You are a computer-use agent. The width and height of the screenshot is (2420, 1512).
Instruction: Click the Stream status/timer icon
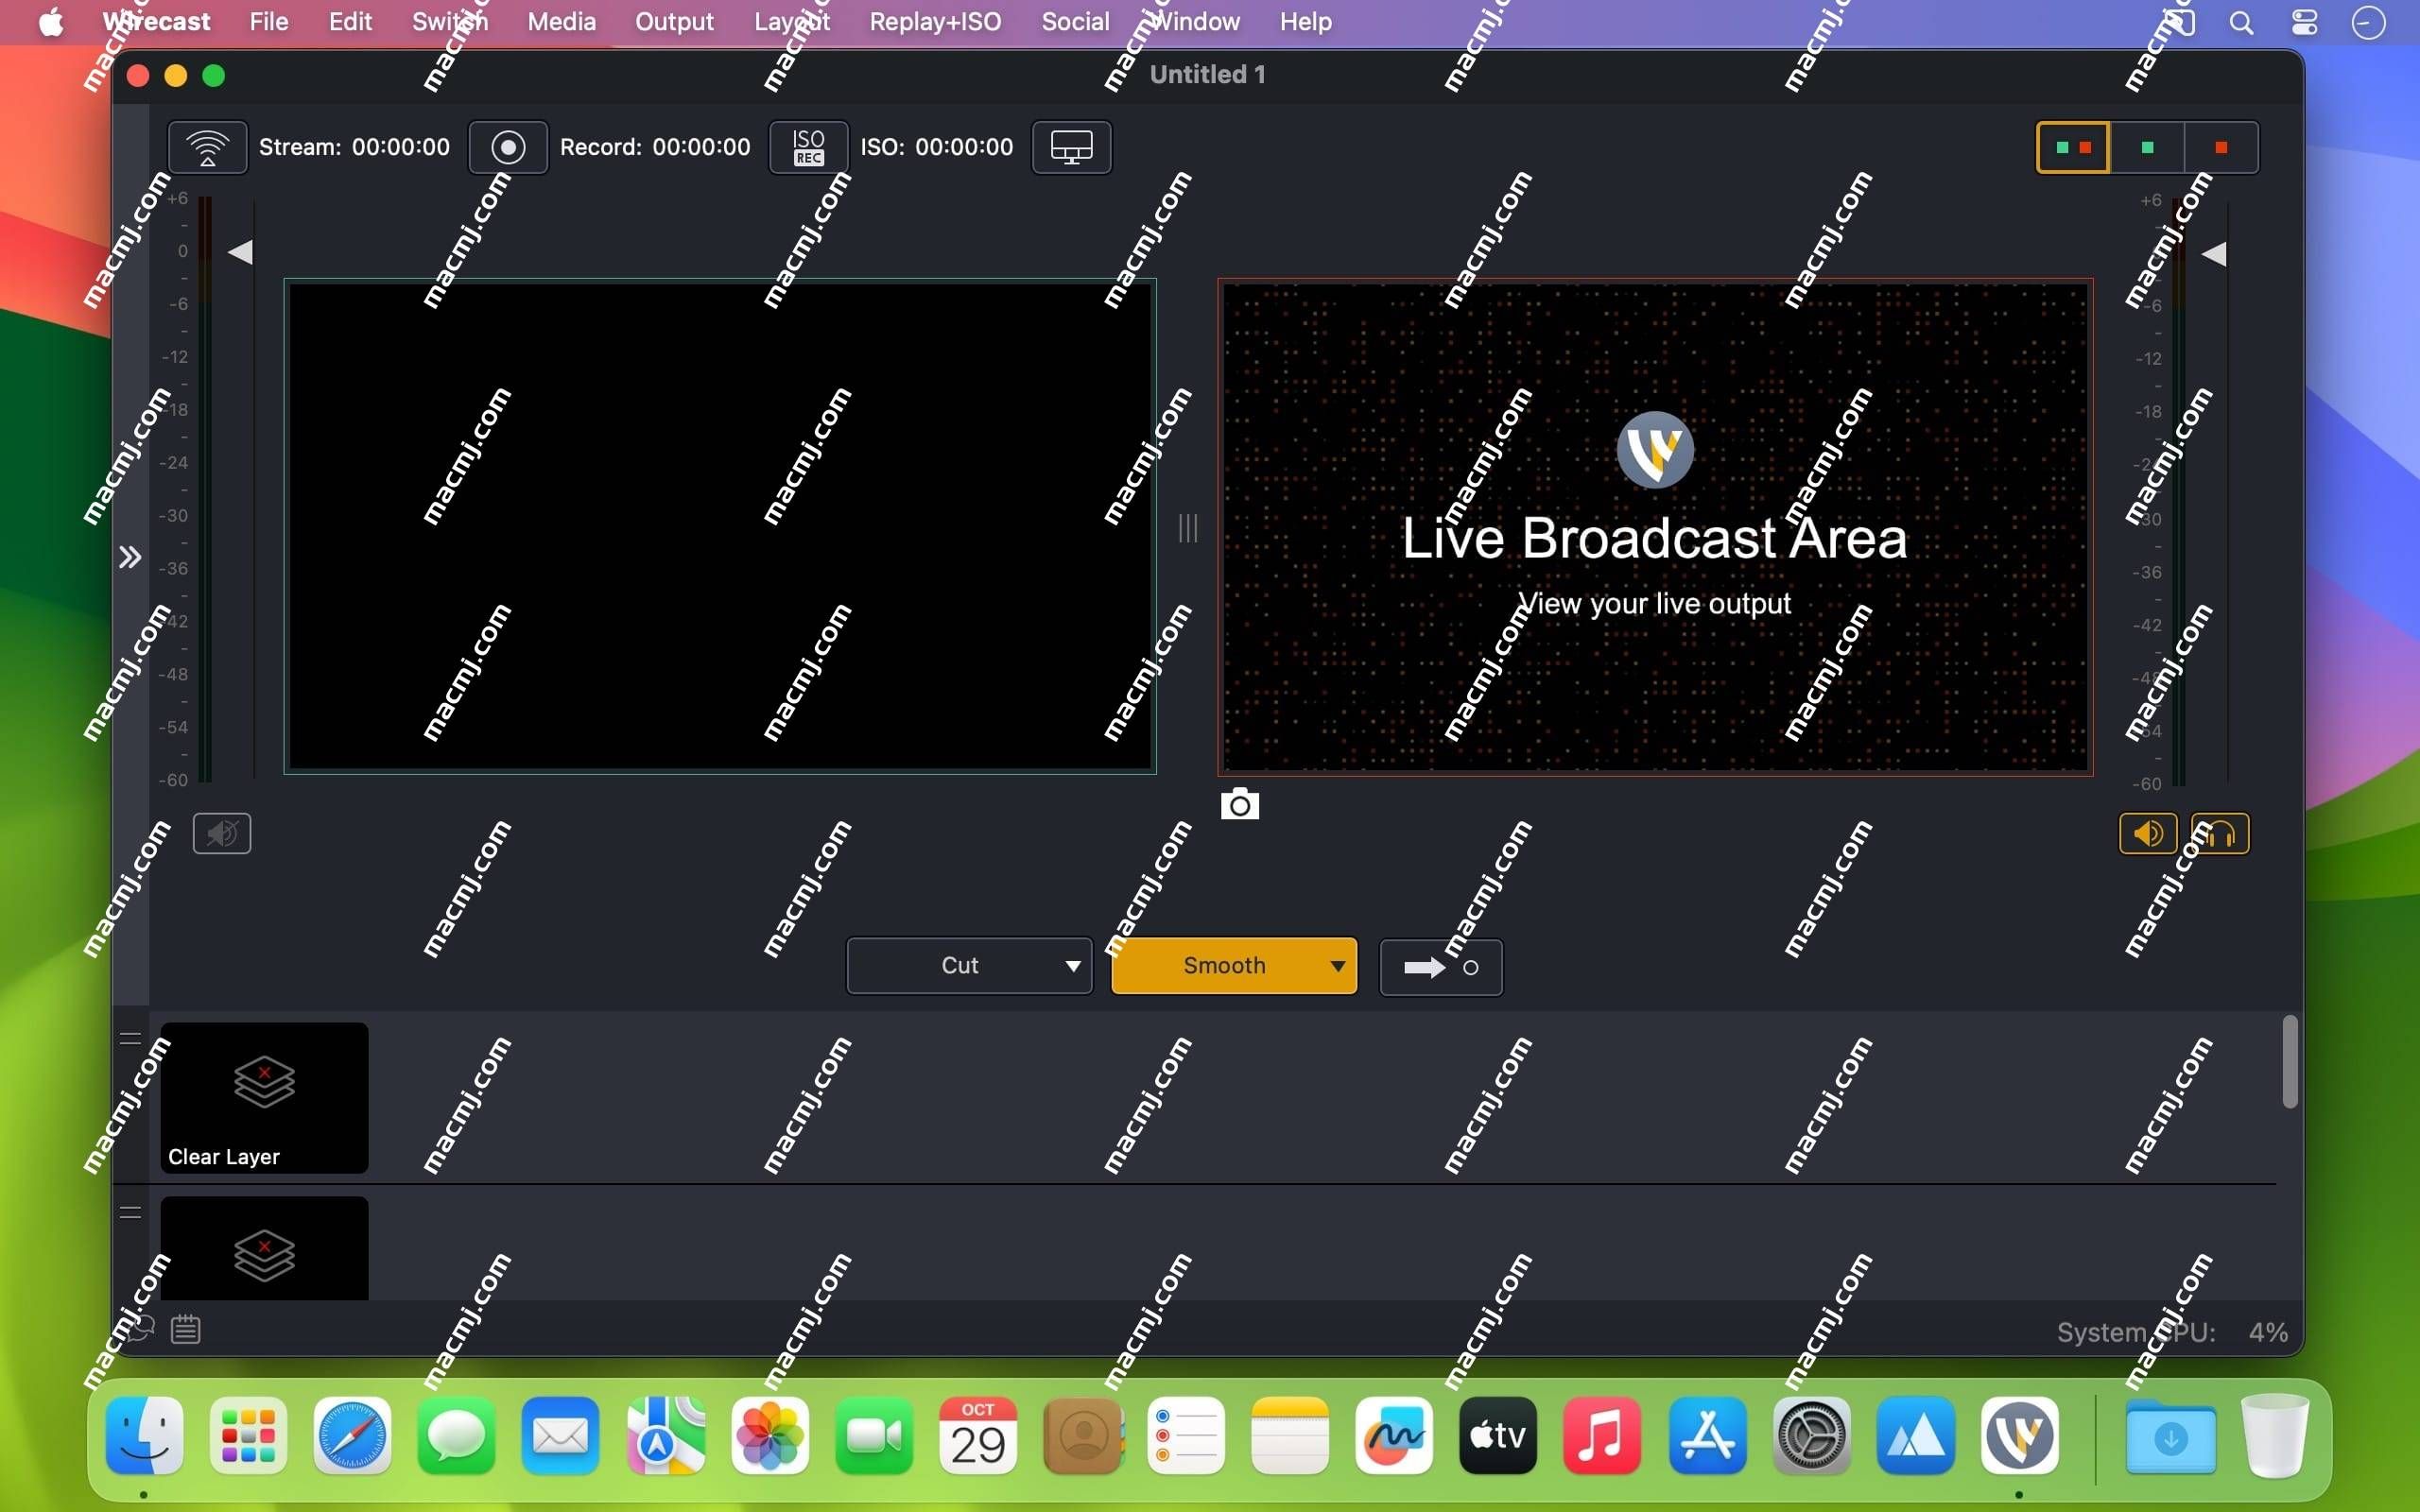pyautogui.click(x=209, y=146)
